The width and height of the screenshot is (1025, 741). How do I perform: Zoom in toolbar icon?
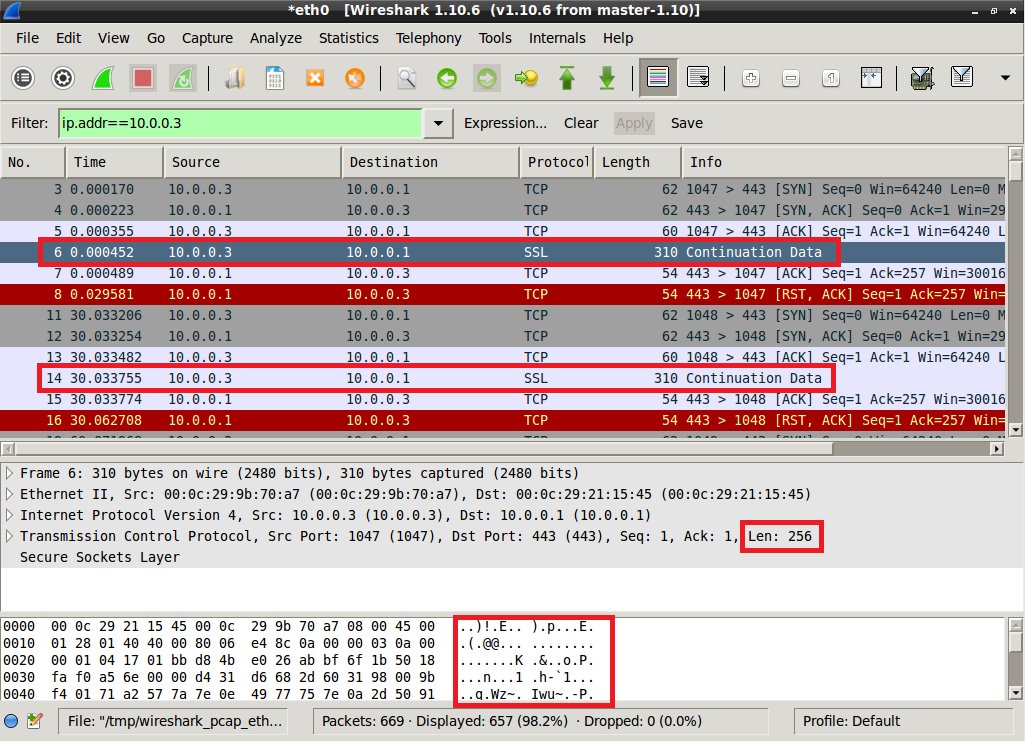[751, 78]
